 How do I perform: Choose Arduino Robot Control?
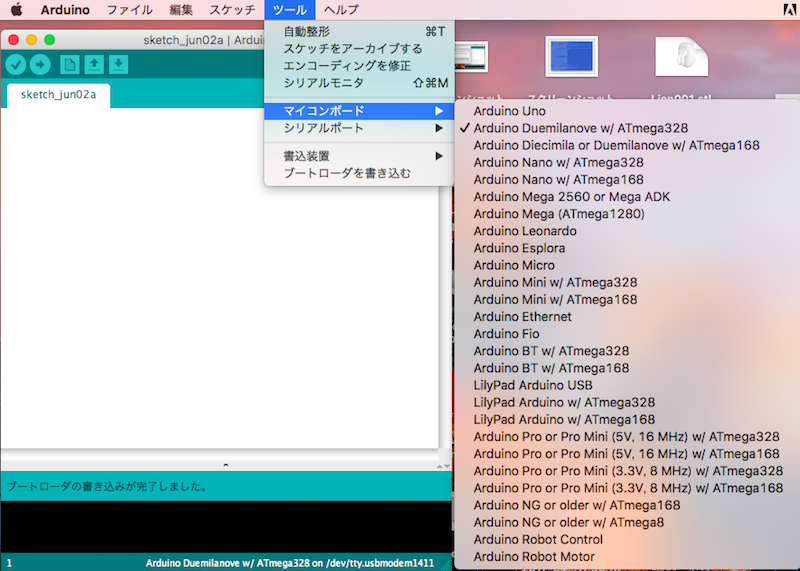[x=627, y=539]
